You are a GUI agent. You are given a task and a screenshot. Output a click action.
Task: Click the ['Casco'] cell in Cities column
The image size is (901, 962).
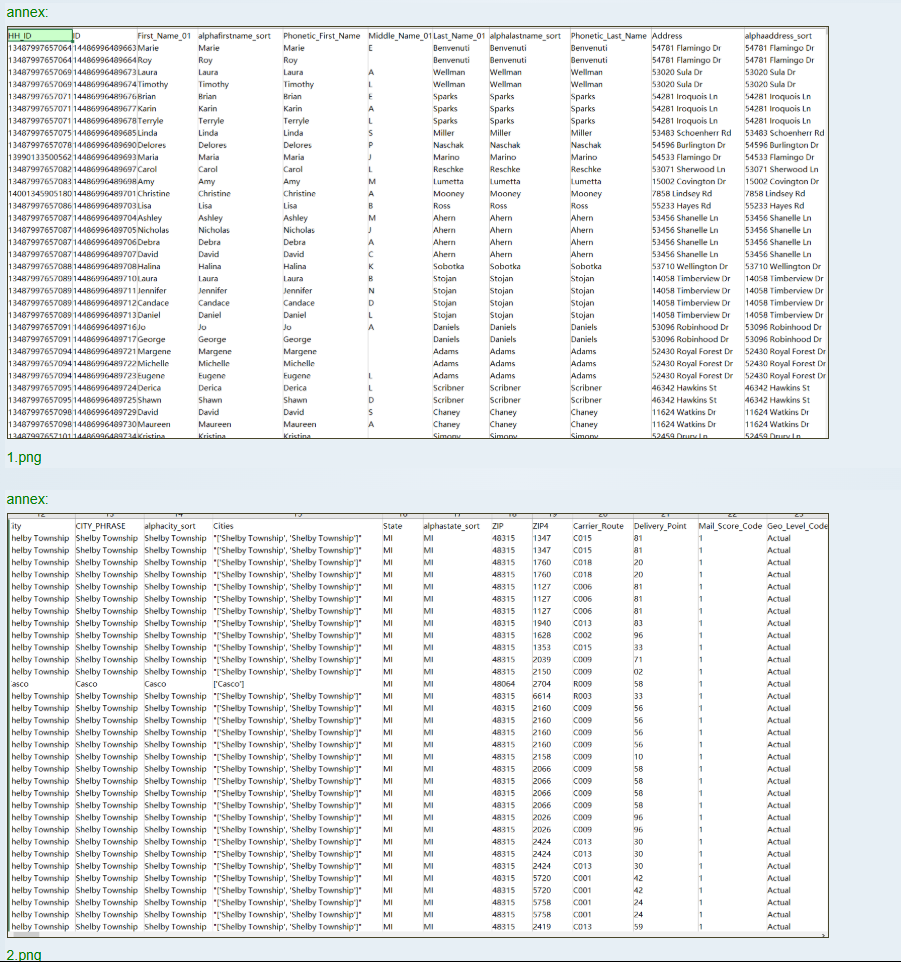pos(229,683)
